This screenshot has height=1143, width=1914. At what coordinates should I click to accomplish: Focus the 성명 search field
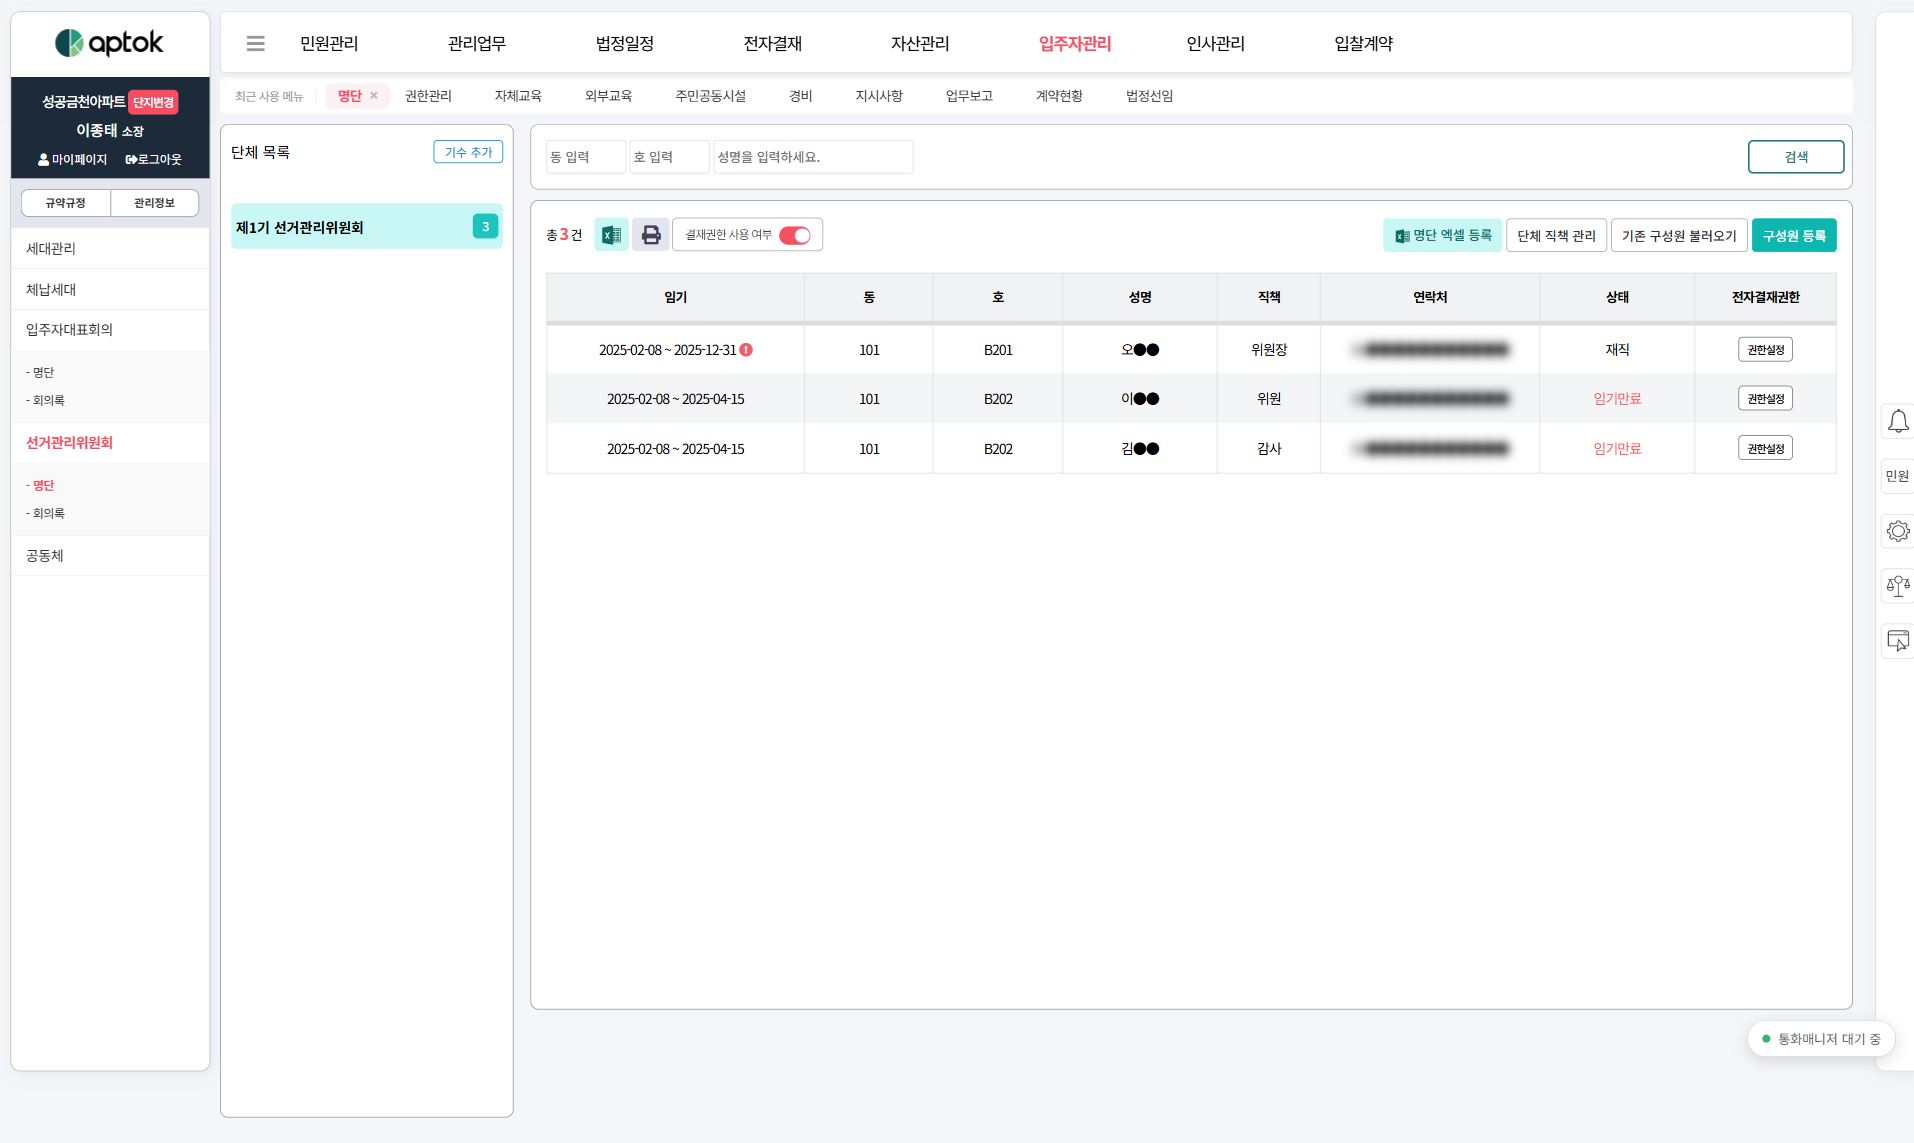point(813,157)
